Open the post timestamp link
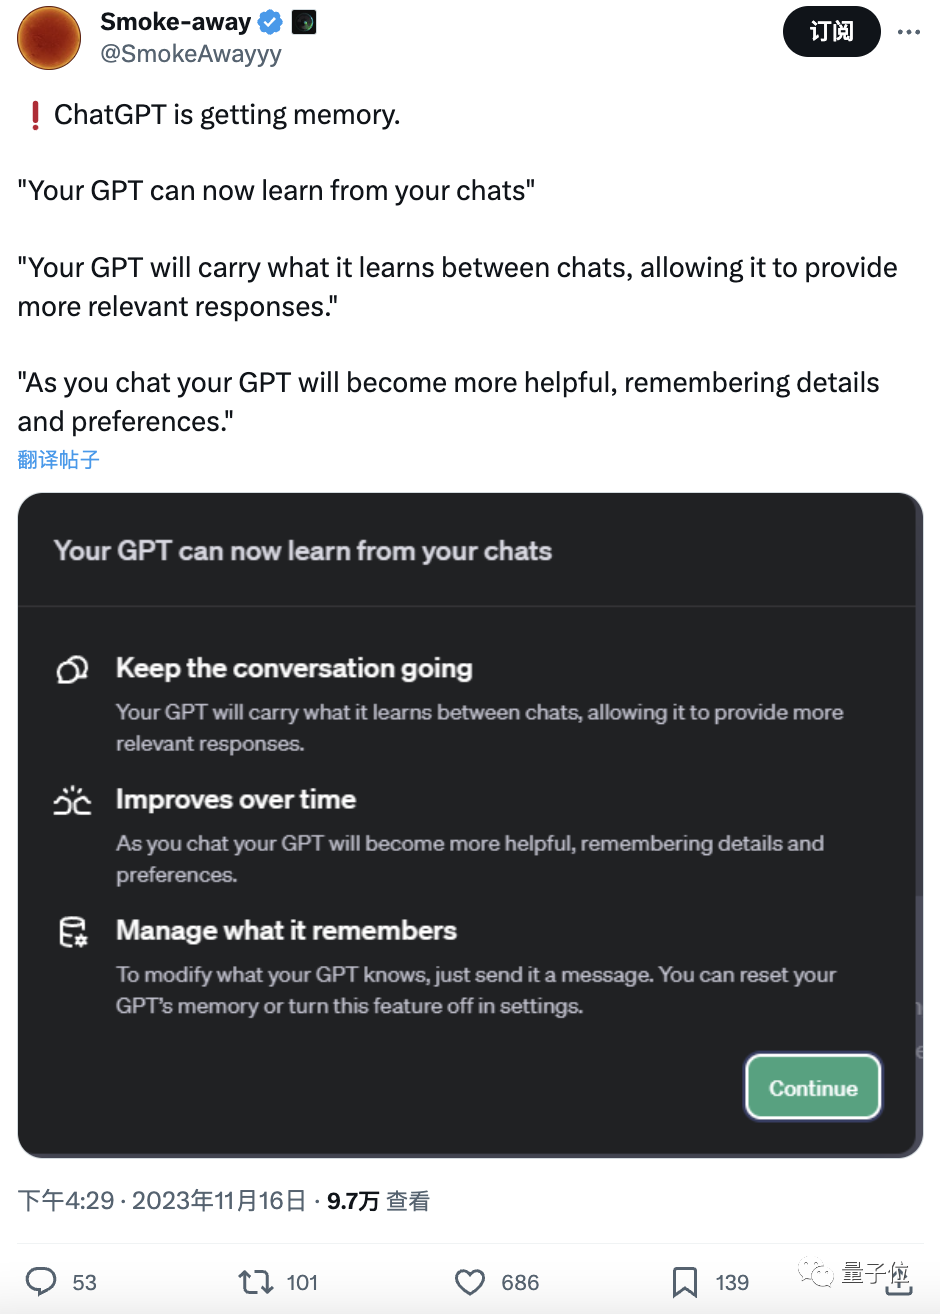The image size is (940, 1314). click(x=162, y=1201)
